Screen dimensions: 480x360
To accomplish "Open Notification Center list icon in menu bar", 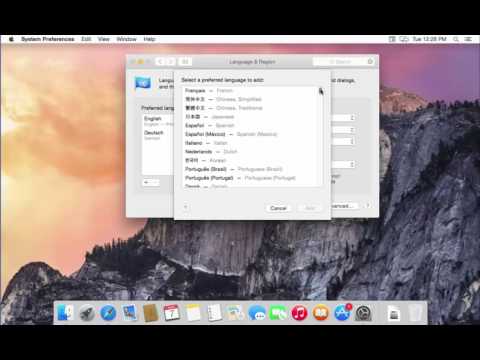I will tap(468, 39).
